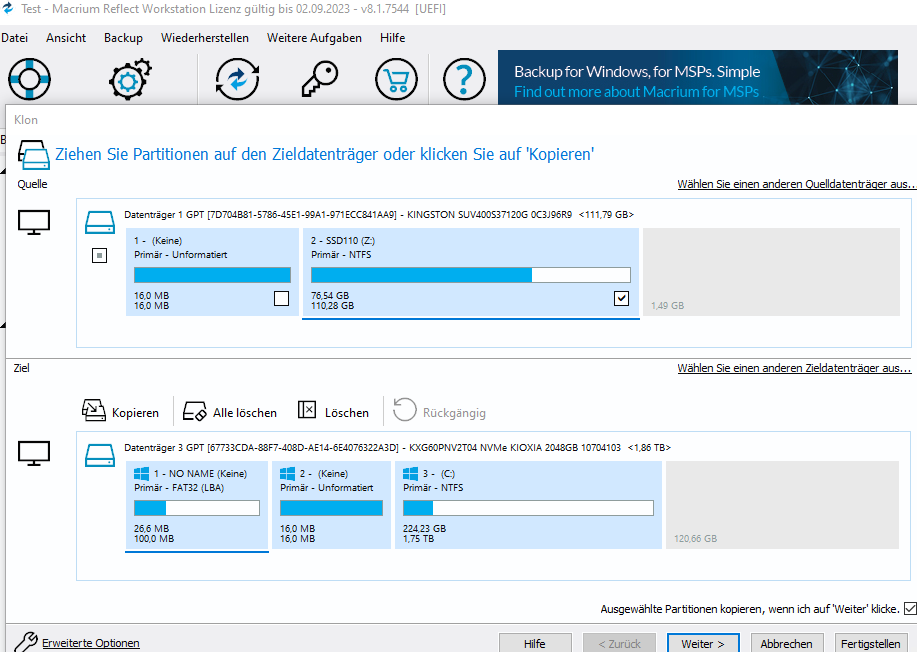This screenshot has height=652, width=917.
Task: Open the Ansicht menu
Action: click(x=66, y=38)
